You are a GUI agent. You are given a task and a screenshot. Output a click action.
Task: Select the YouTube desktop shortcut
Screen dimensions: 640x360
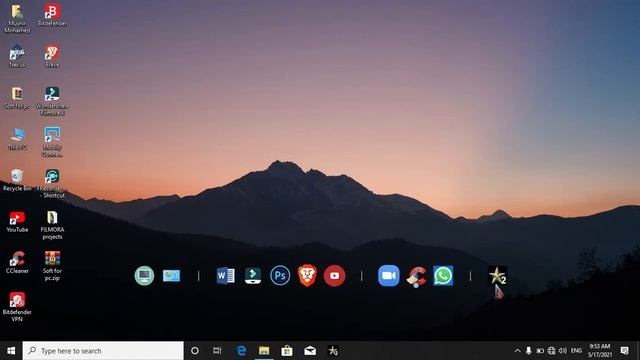(17, 222)
